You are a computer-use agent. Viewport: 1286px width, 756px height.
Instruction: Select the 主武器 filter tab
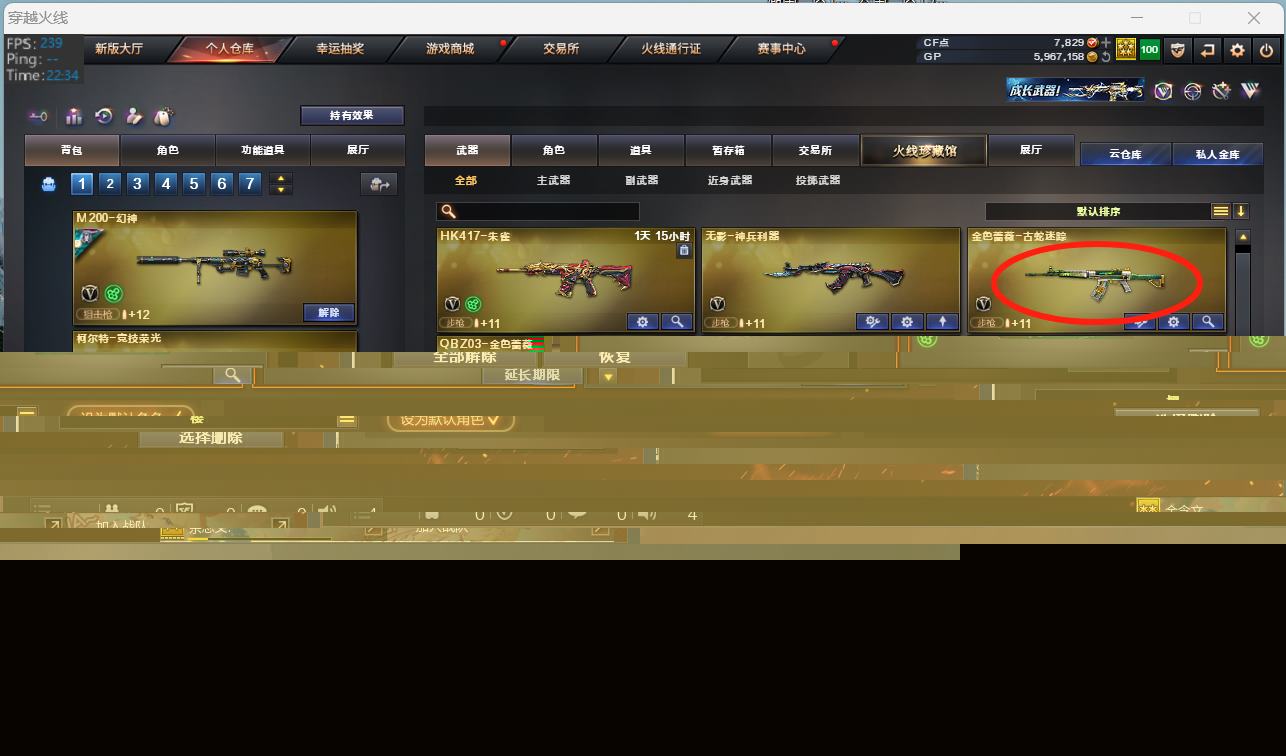[553, 181]
